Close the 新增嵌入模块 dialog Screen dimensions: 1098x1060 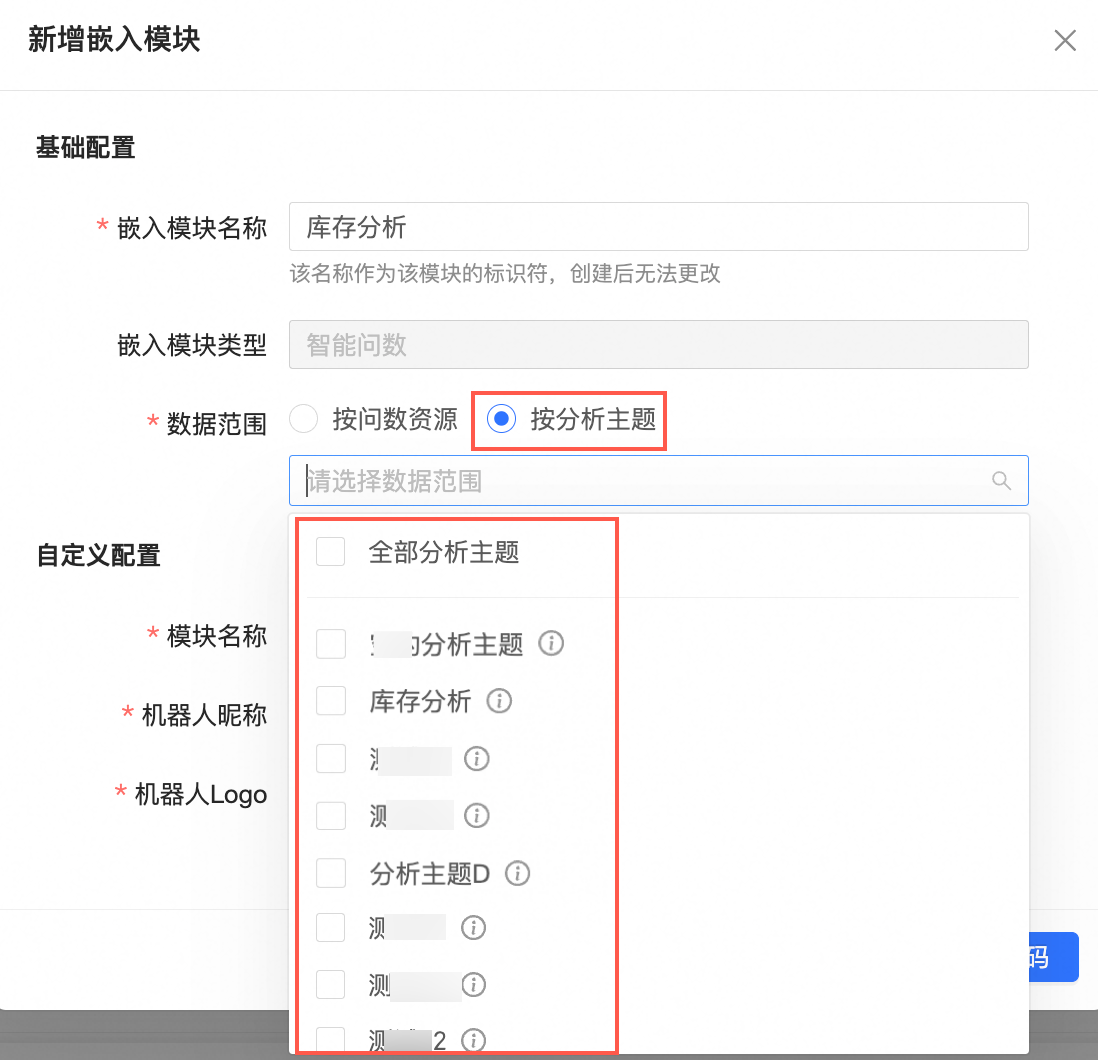point(1065,41)
